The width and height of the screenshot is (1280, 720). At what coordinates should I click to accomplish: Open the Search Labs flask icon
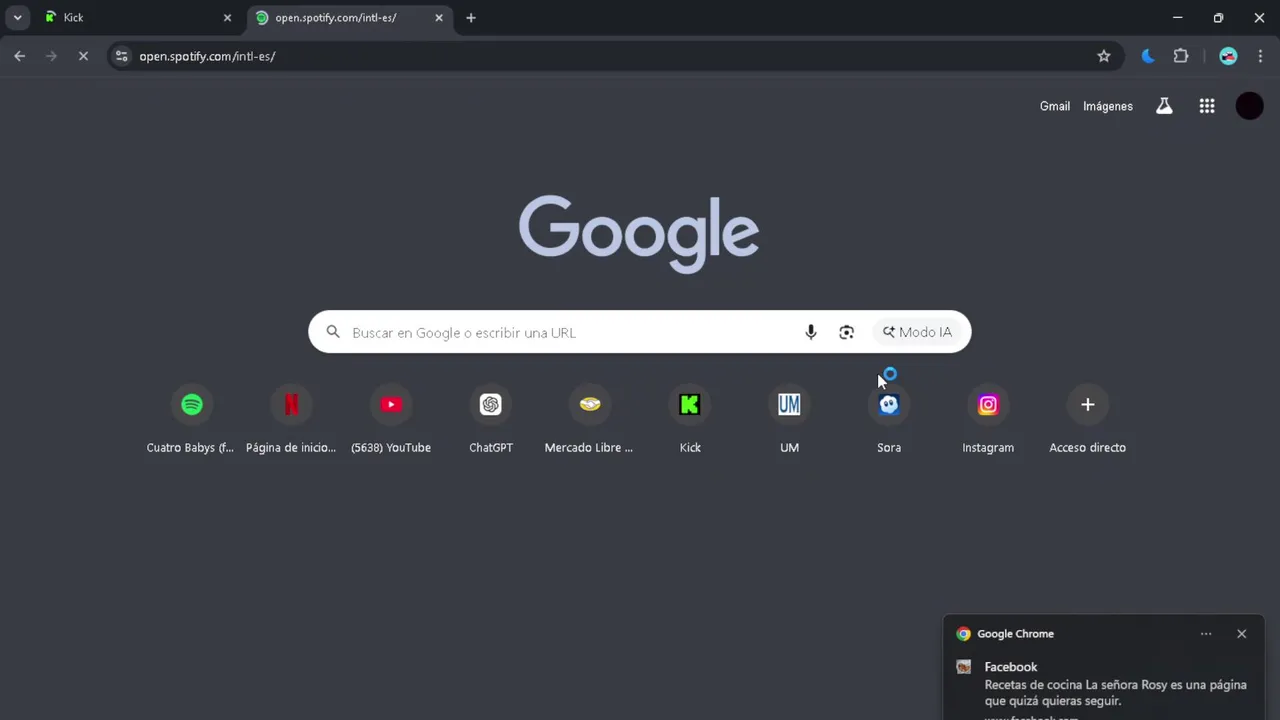(x=1164, y=106)
